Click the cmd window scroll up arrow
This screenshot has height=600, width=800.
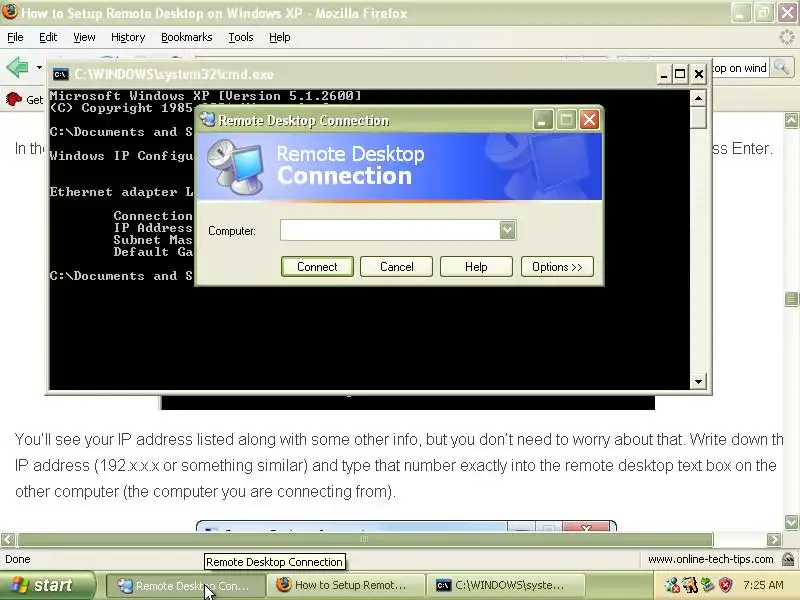698,98
